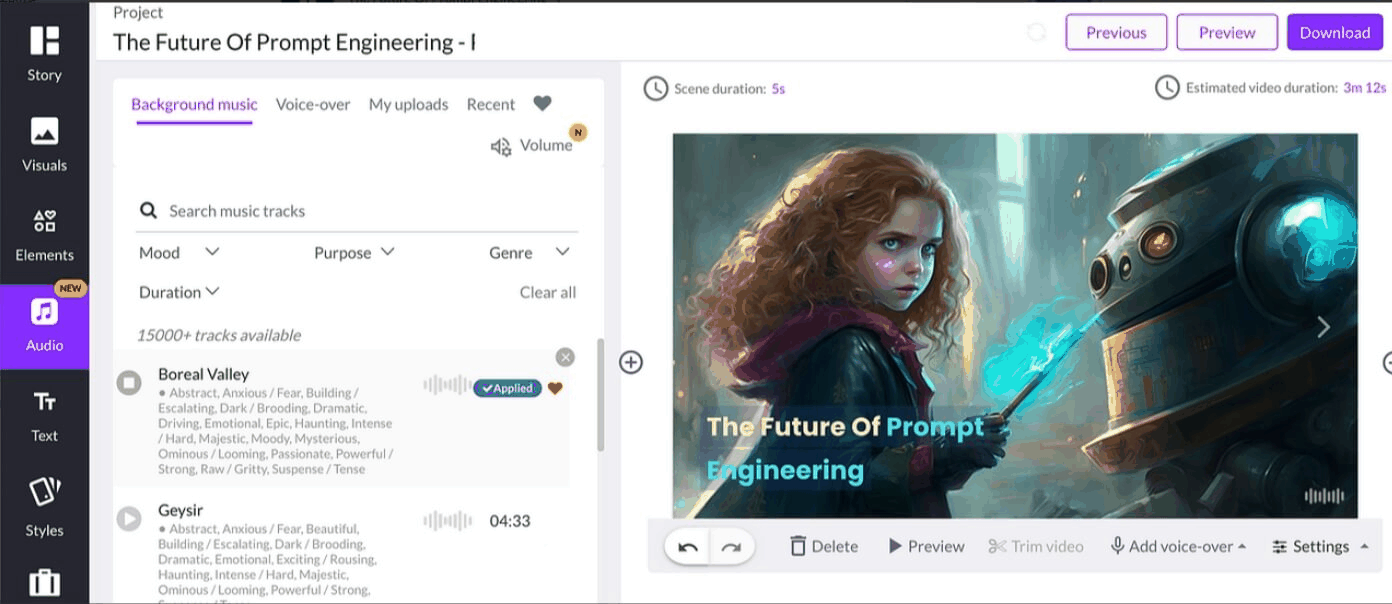Select the scene title text overlay

pos(845,448)
